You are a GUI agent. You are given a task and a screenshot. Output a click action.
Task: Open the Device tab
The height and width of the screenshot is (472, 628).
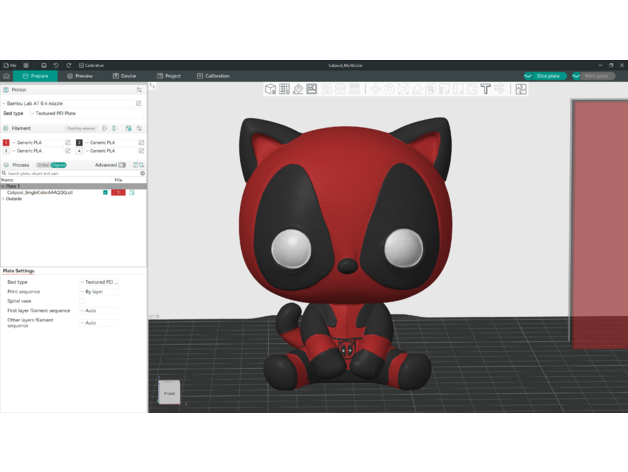(124, 76)
